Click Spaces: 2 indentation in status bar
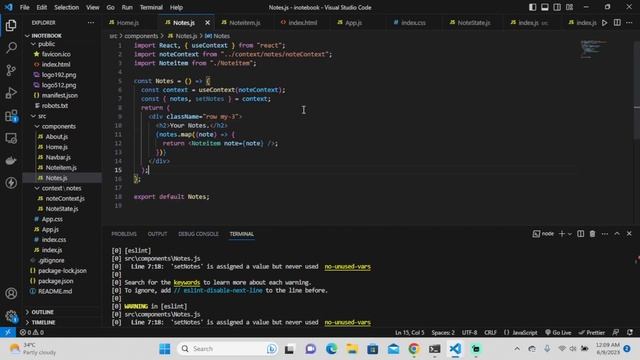Image resolution: width=640 pixels, height=360 pixels. tap(443, 333)
